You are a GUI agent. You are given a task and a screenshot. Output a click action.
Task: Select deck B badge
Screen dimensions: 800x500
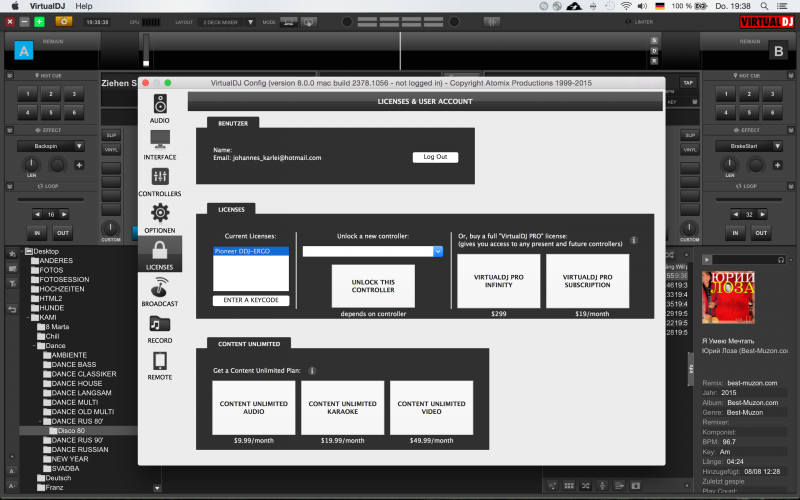tap(778, 51)
